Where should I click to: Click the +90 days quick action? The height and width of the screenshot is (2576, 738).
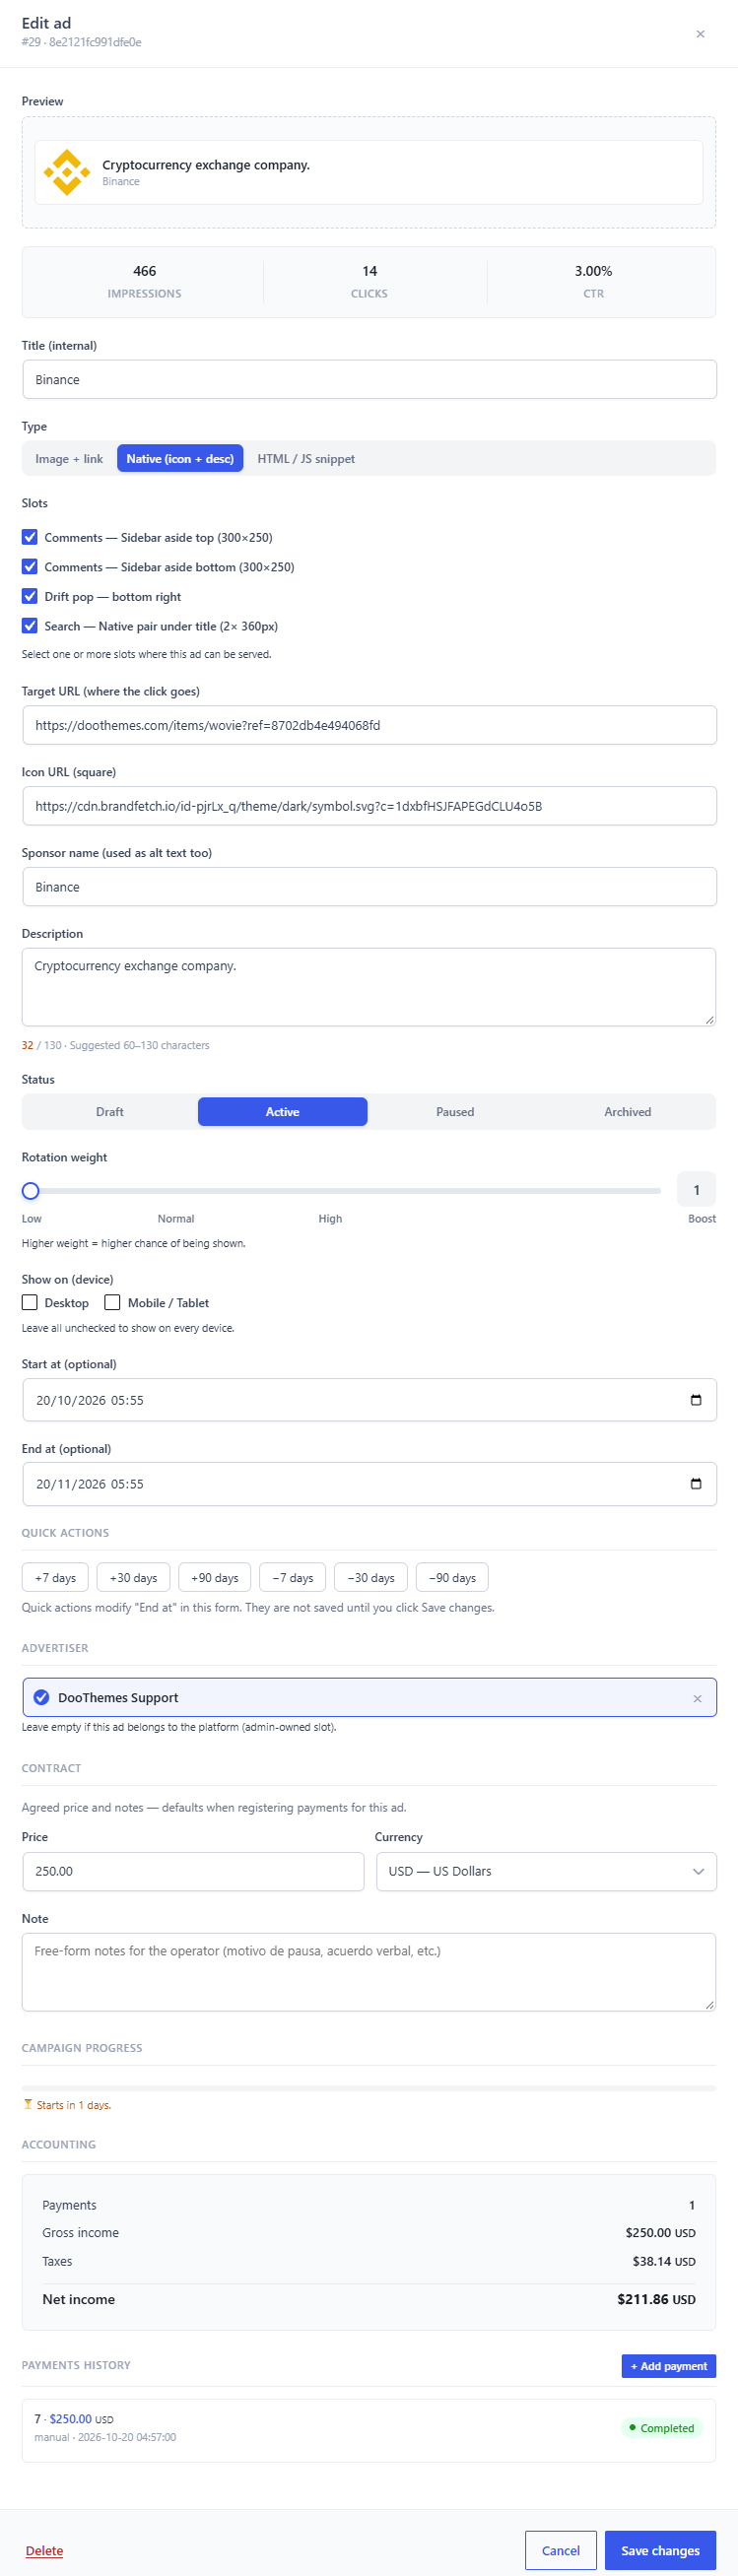(215, 1577)
